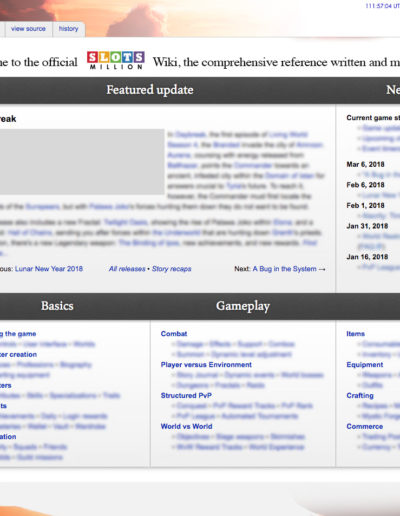Click the Feb 1, 2018 date
The height and width of the screenshot is (516, 400).
pyautogui.click(x=365, y=205)
